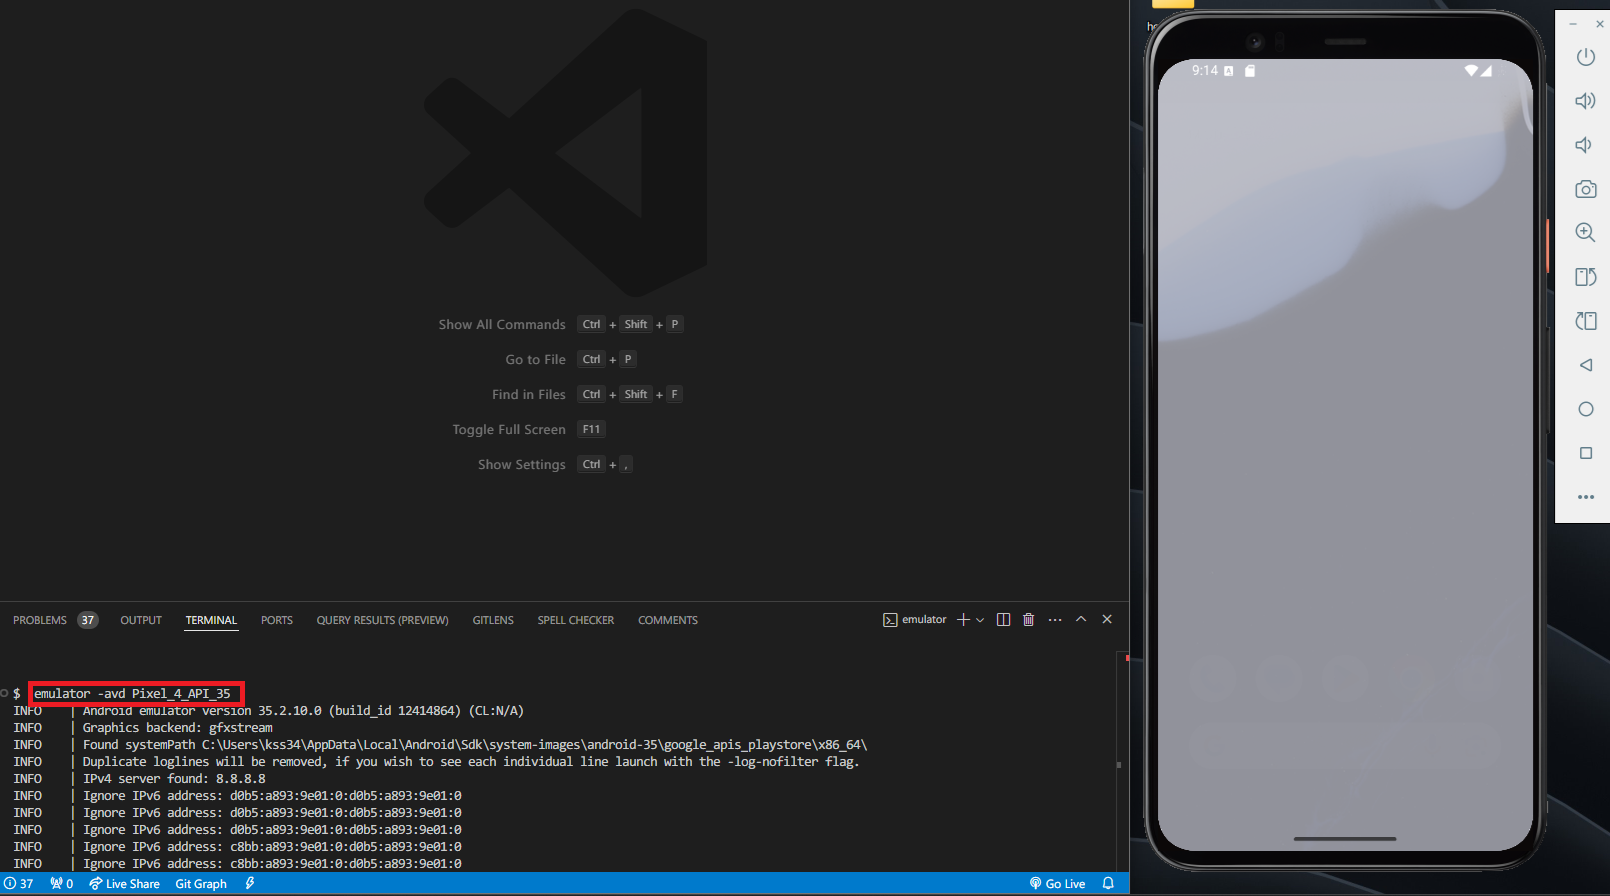The height and width of the screenshot is (896, 1610).
Task: Click errors count 37 in status bar
Action: [x=19, y=884]
